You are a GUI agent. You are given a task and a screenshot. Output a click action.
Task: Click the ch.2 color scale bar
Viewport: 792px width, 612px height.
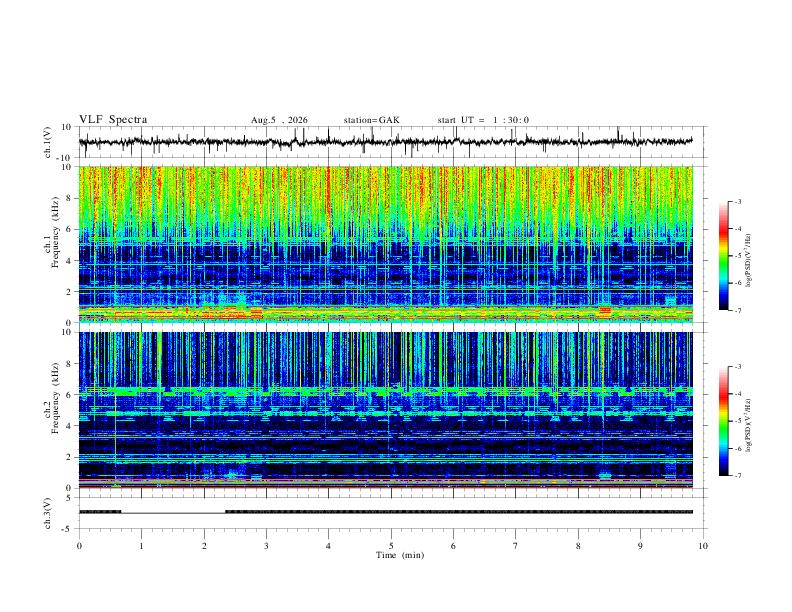(723, 421)
